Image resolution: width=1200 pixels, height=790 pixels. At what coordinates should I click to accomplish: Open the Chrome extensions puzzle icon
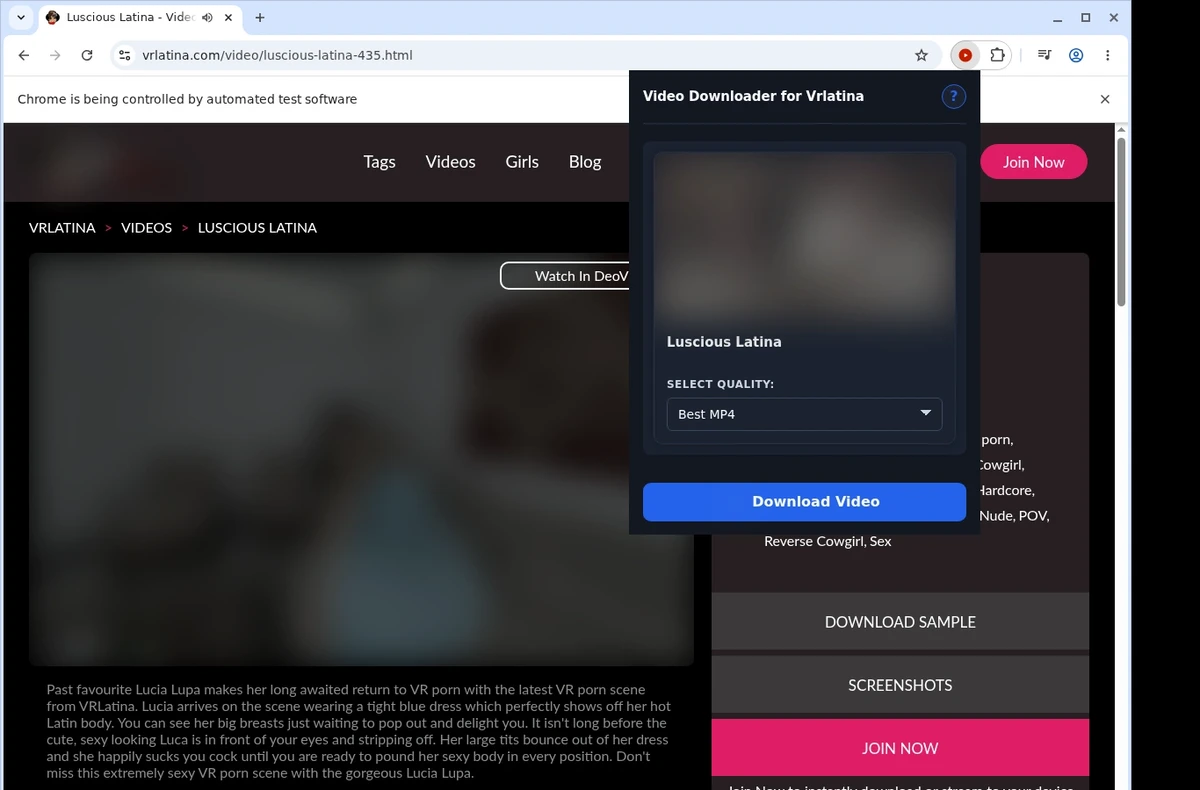(x=997, y=56)
